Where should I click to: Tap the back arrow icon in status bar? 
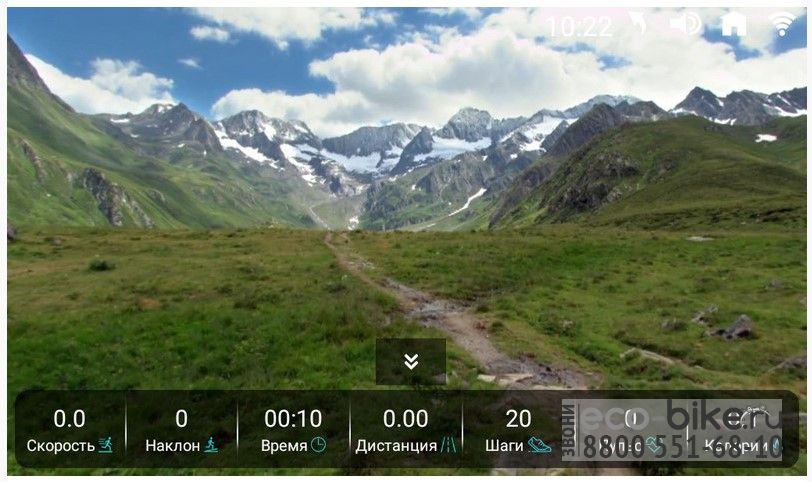pyautogui.click(x=637, y=24)
